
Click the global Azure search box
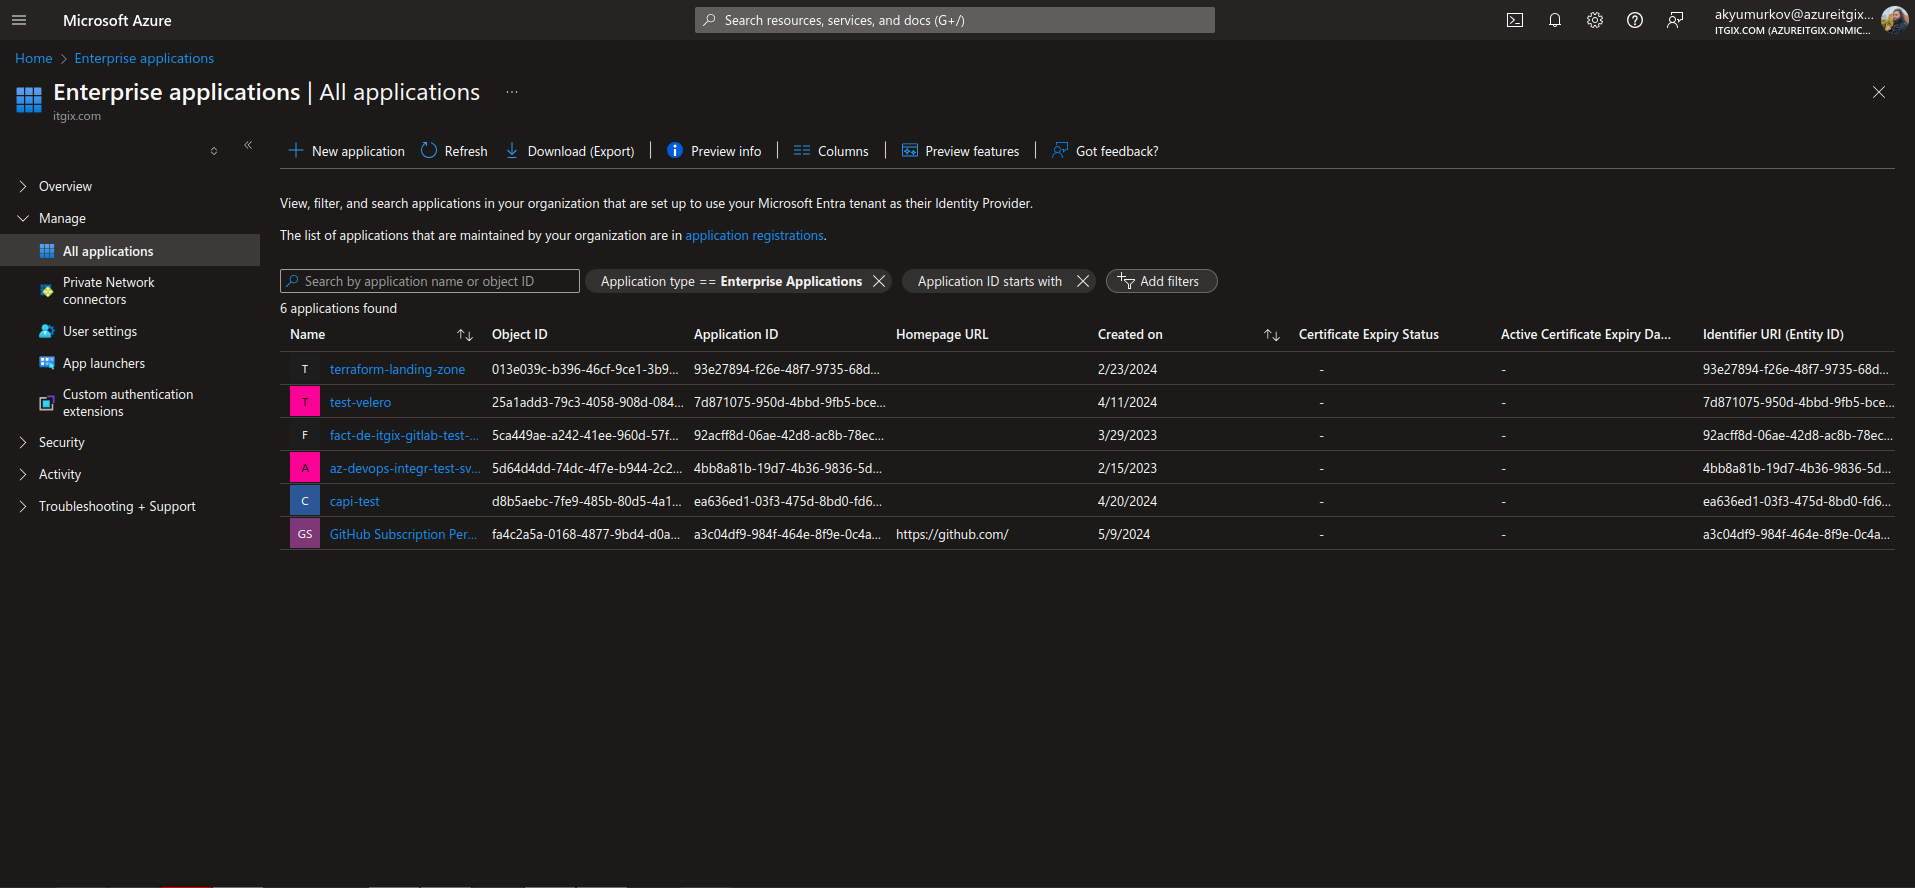coord(955,20)
